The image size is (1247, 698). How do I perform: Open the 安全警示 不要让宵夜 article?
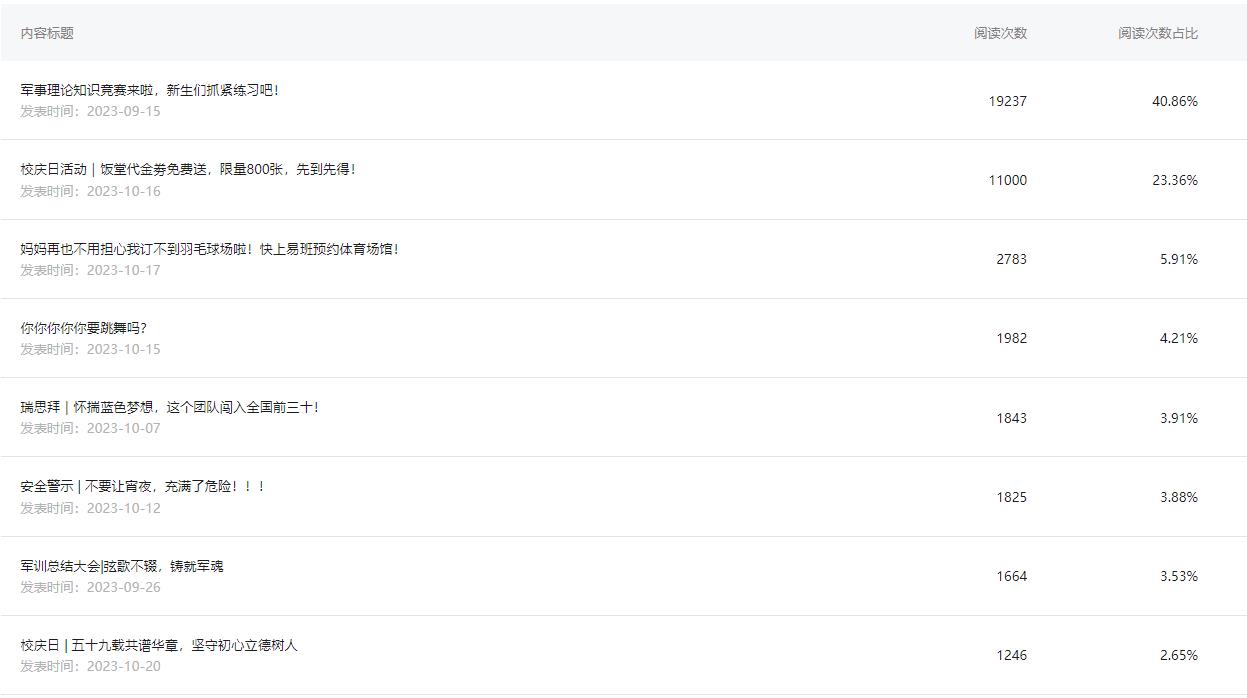coord(143,486)
